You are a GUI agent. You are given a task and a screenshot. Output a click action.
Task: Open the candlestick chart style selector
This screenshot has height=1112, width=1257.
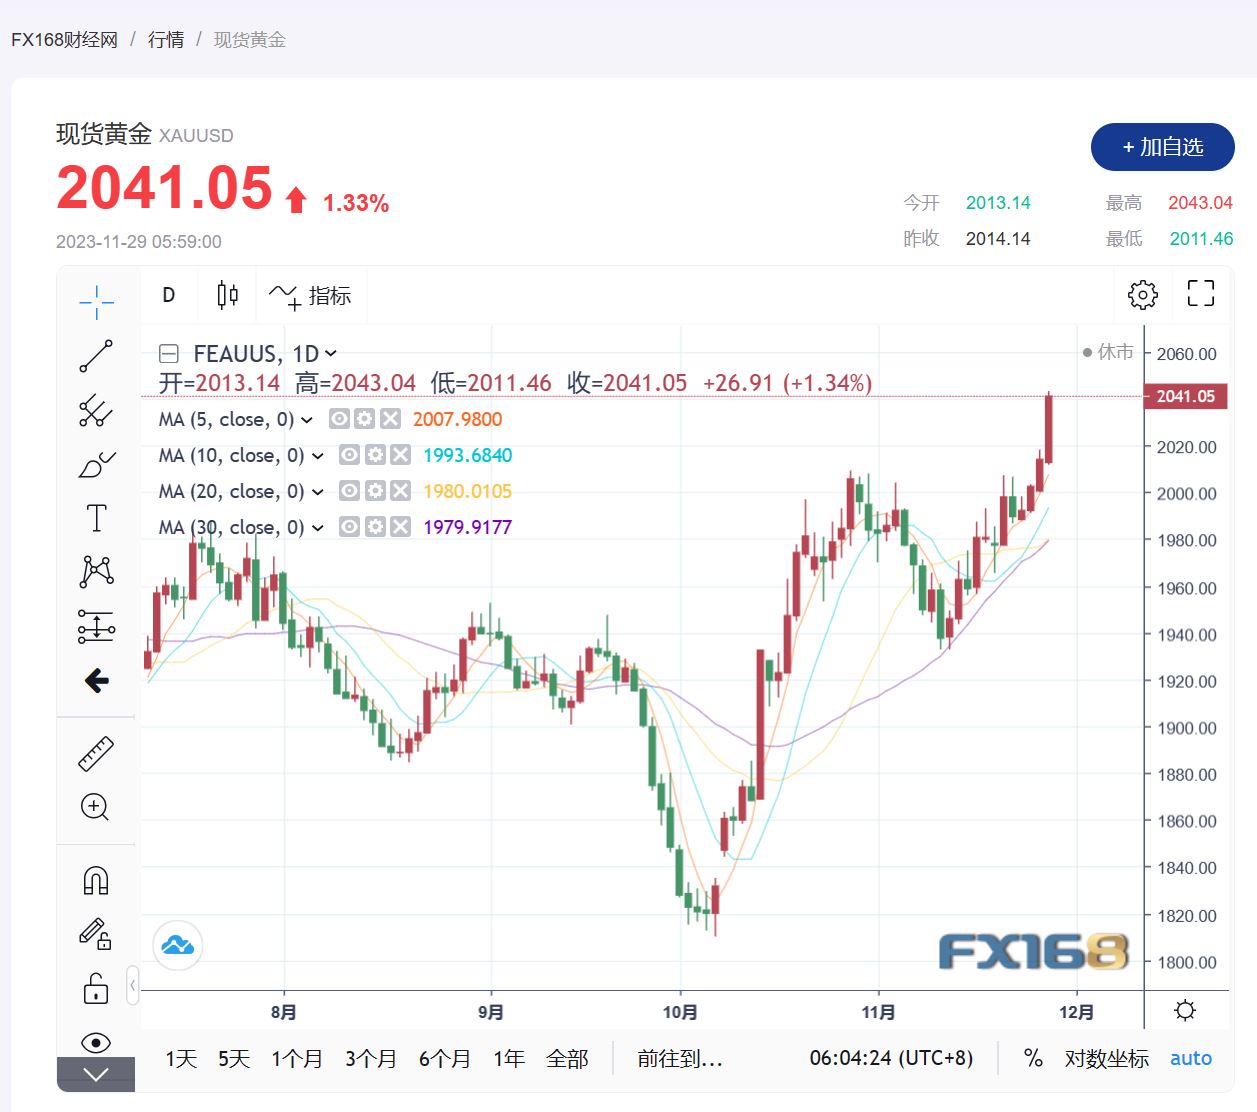pyautogui.click(x=227, y=295)
